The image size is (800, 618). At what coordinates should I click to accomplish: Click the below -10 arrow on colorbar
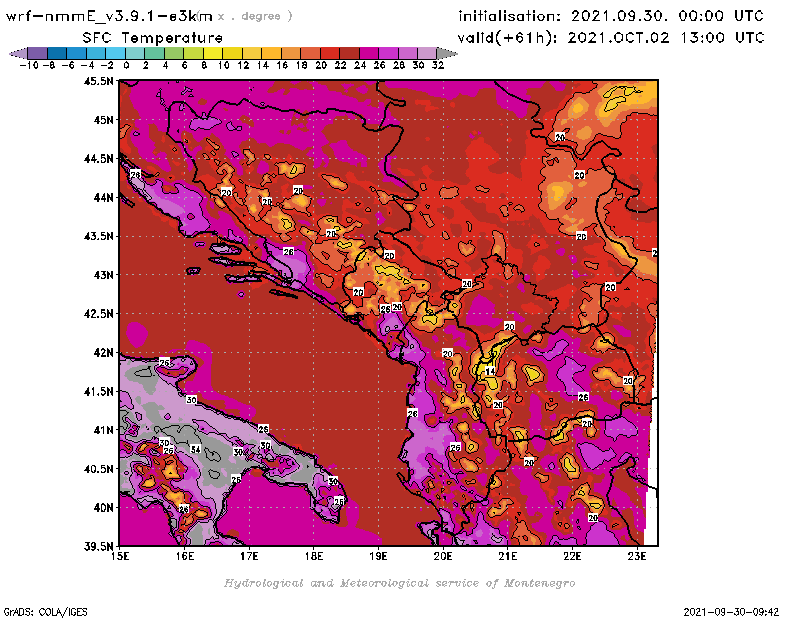tap(18, 53)
